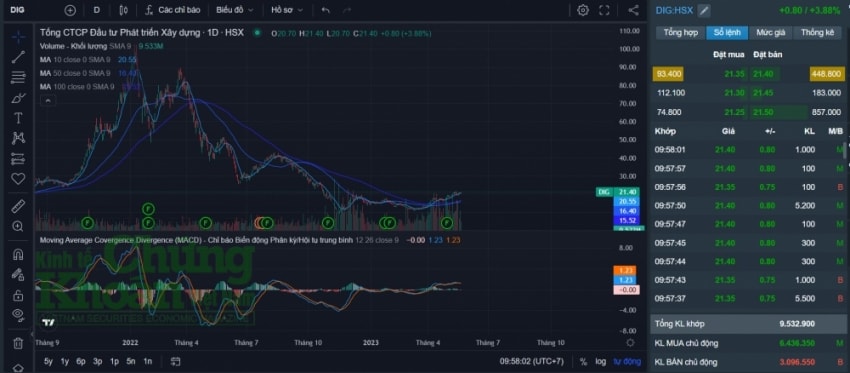Click the fullscreen mode icon
Screen dimensions: 850x373
click(604, 10)
